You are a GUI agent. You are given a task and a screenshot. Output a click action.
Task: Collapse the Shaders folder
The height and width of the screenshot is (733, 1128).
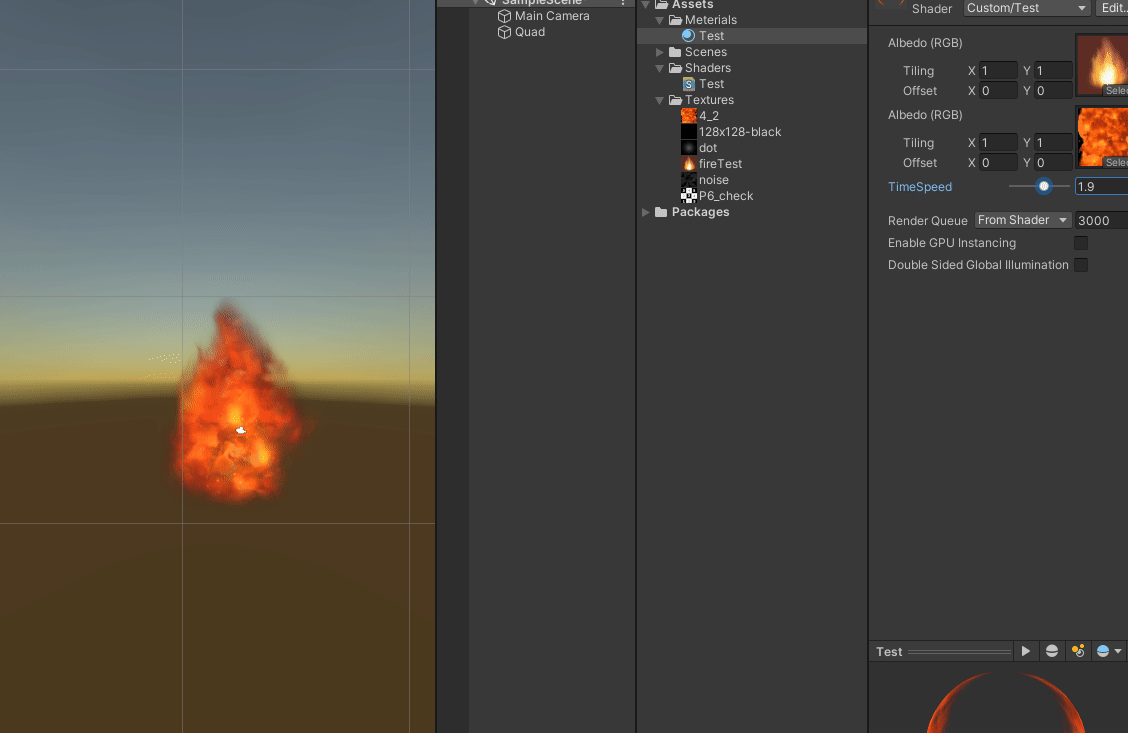tap(660, 68)
